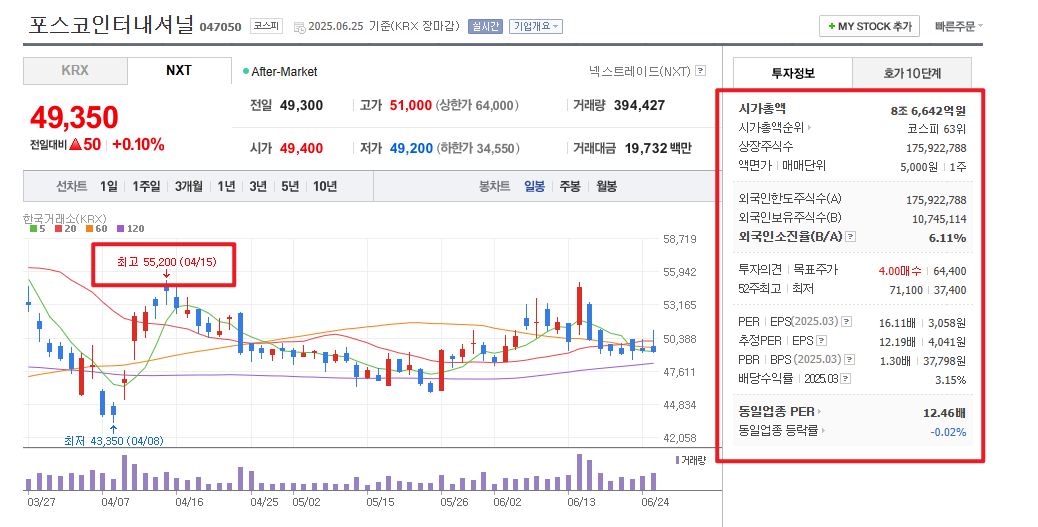Screen dimensions: 1038x527
Task: Open the 투자정보 tab
Action: pyautogui.click(x=792, y=73)
